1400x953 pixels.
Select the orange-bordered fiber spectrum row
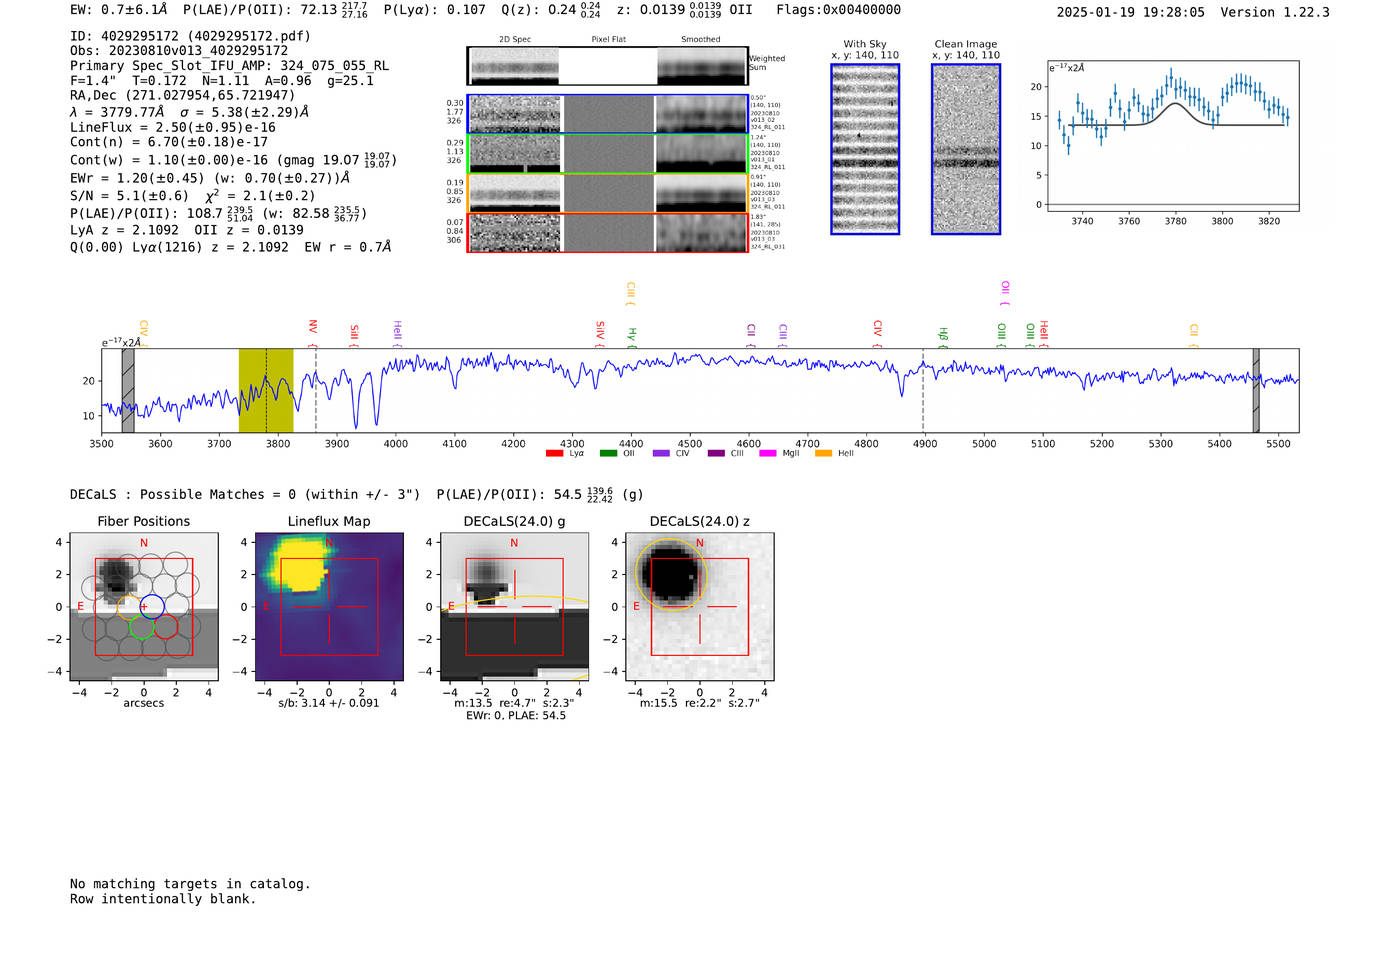pyautogui.click(x=608, y=193)
